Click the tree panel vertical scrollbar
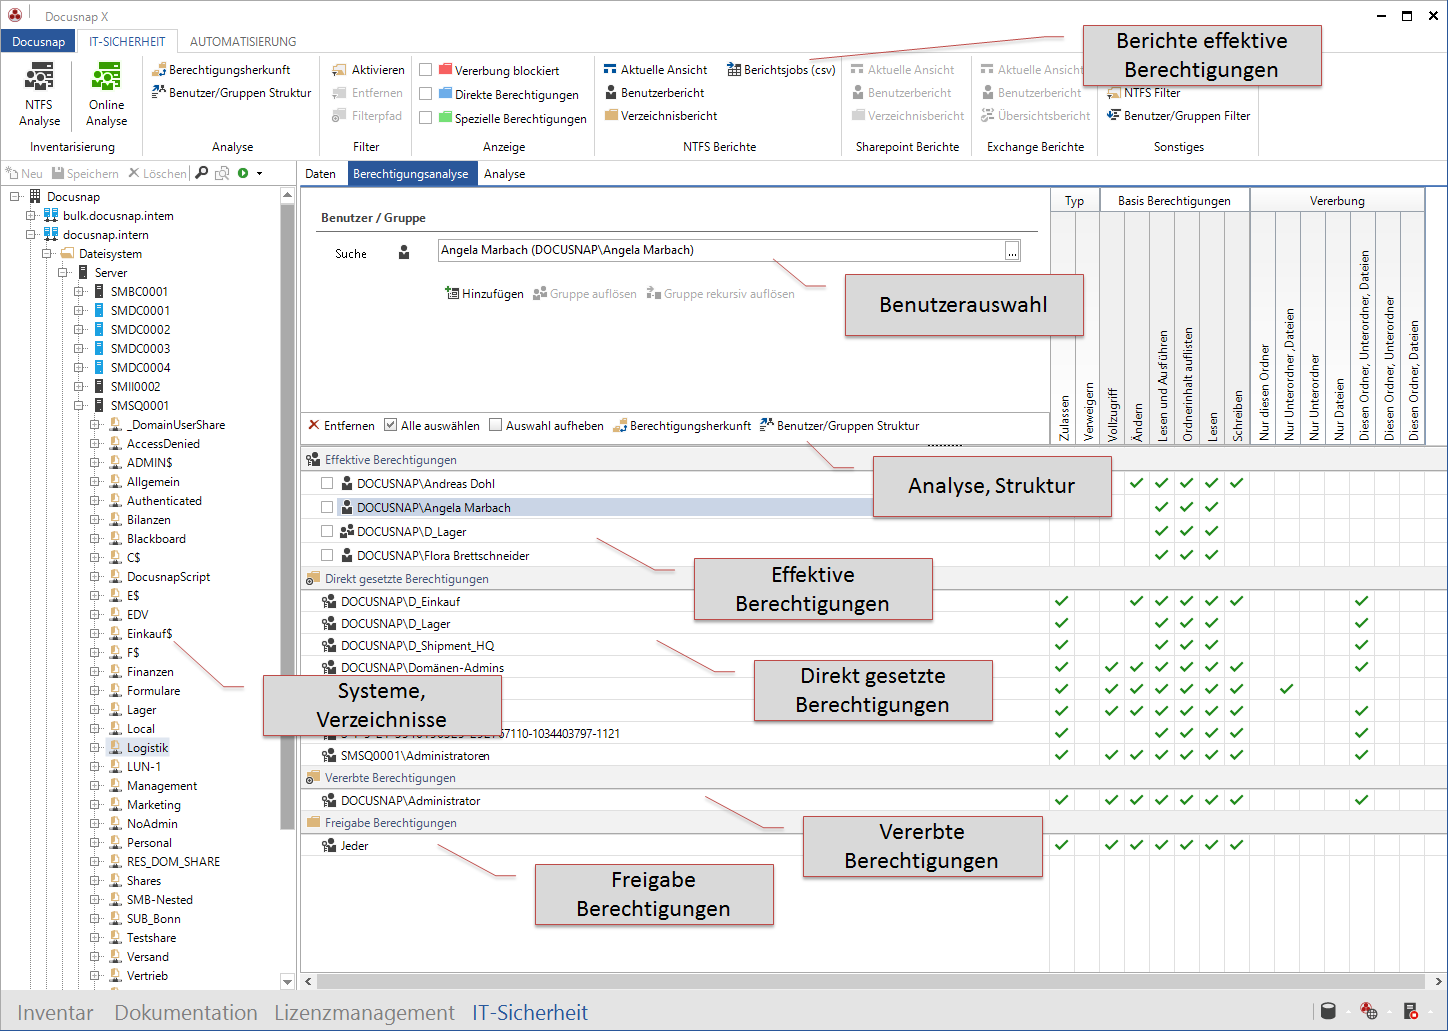Viewport: 1448px width, 1031px height. point(288,515)
